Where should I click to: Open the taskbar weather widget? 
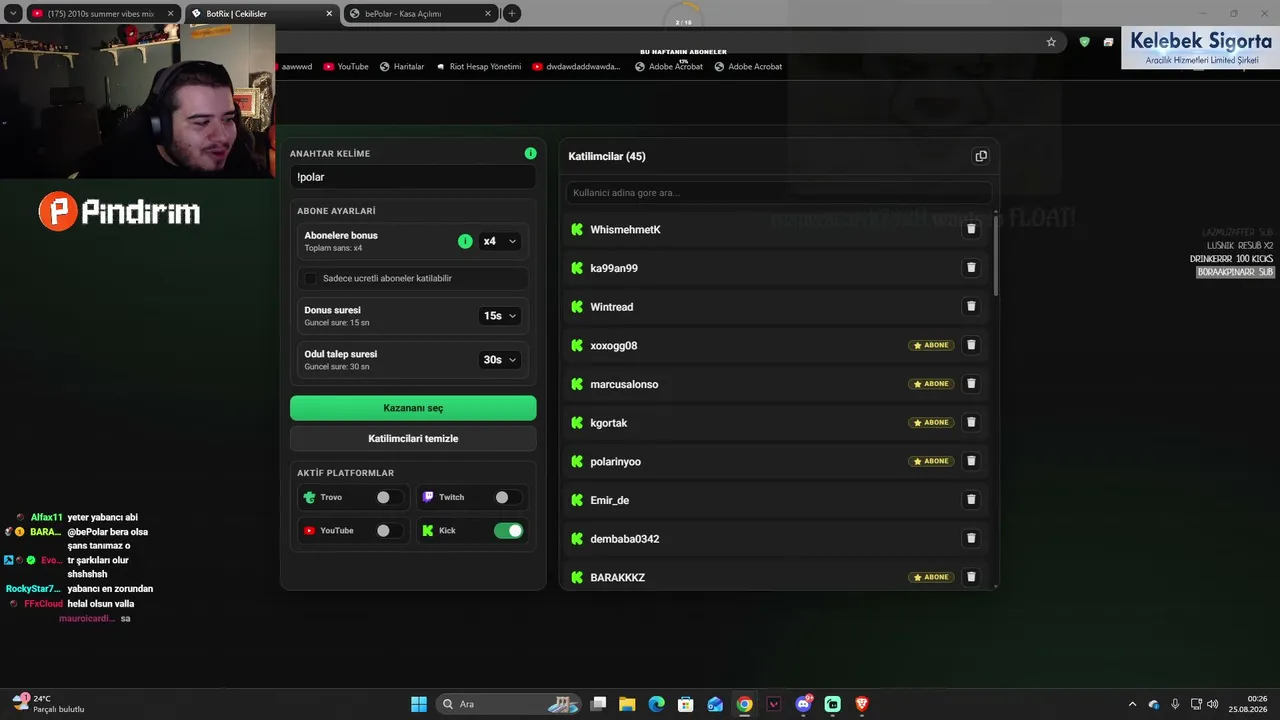48,704
